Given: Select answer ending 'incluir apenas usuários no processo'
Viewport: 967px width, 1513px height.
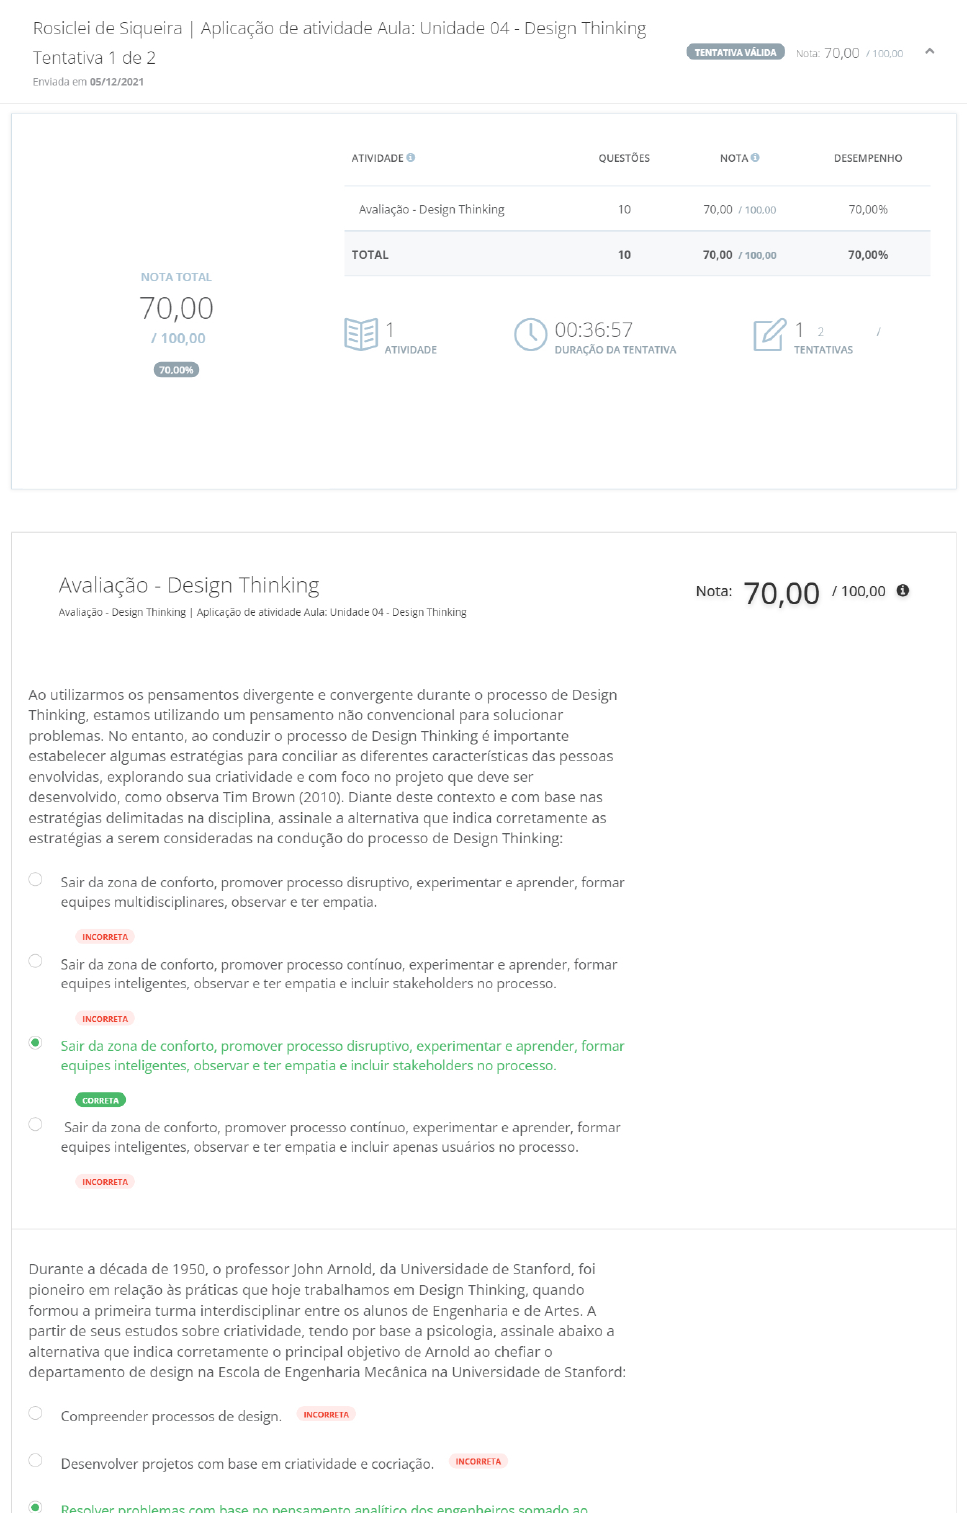Looking at the screenshot, I should [36, 1124].
